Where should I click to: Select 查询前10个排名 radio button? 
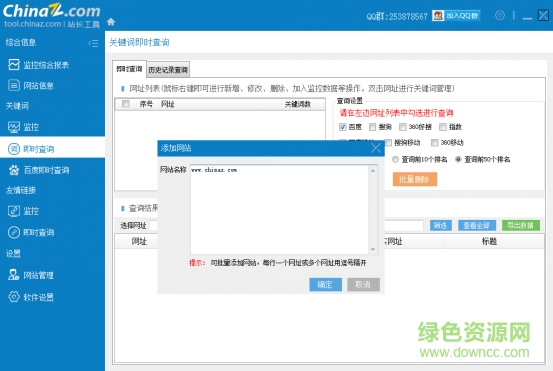(x=396, y=159)
